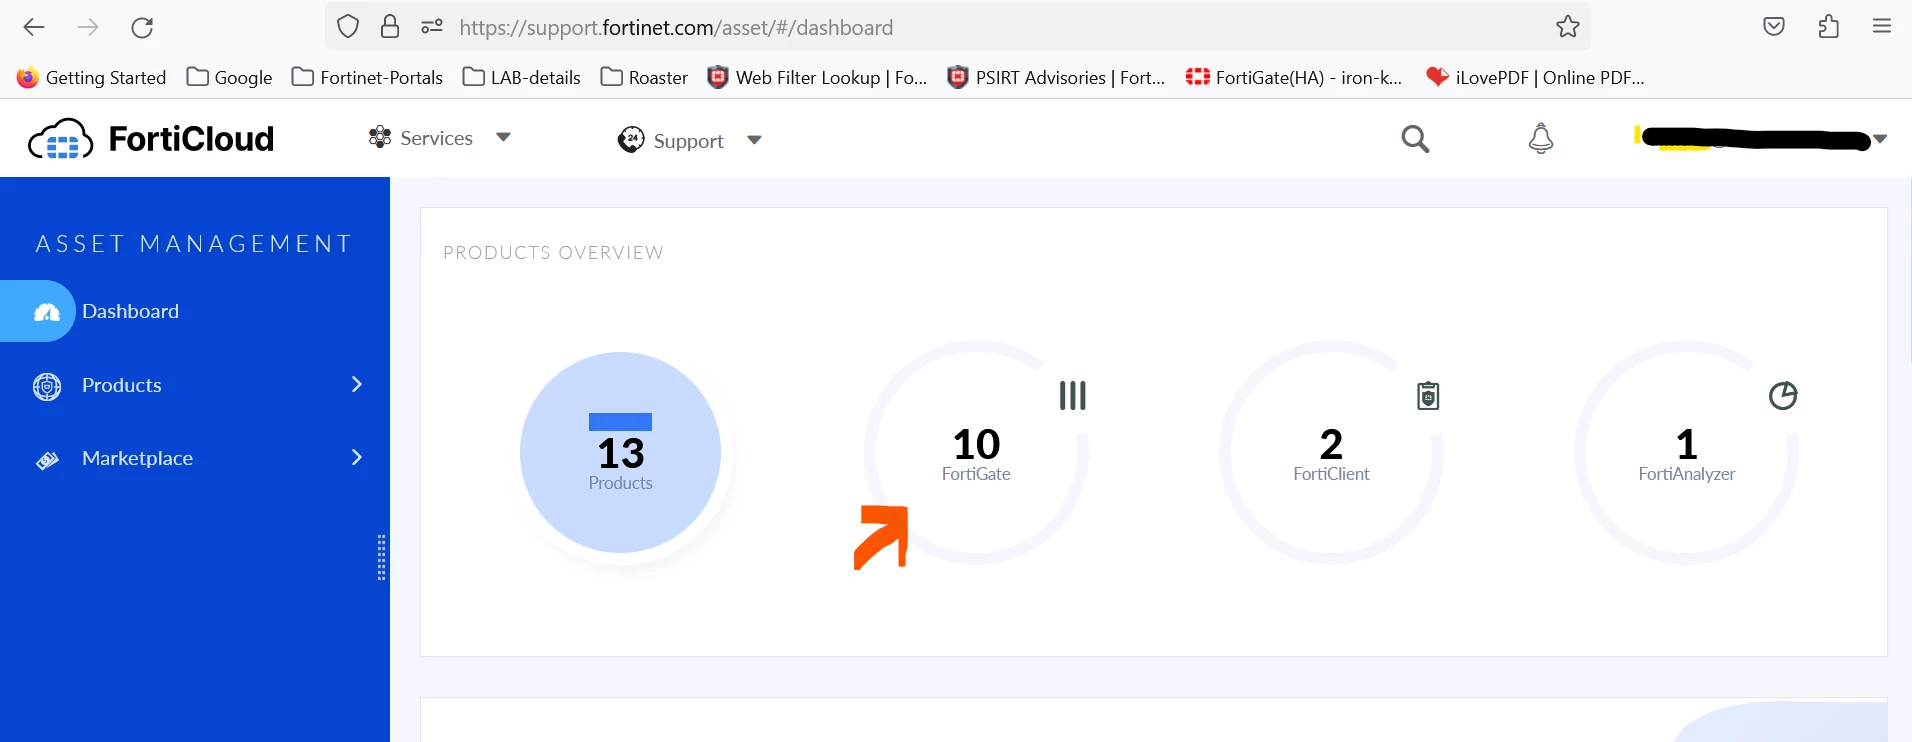Open the 1 FortiAnalyzer products circle
This screenshot has height=742, width=1912.
pos(1687,452)
